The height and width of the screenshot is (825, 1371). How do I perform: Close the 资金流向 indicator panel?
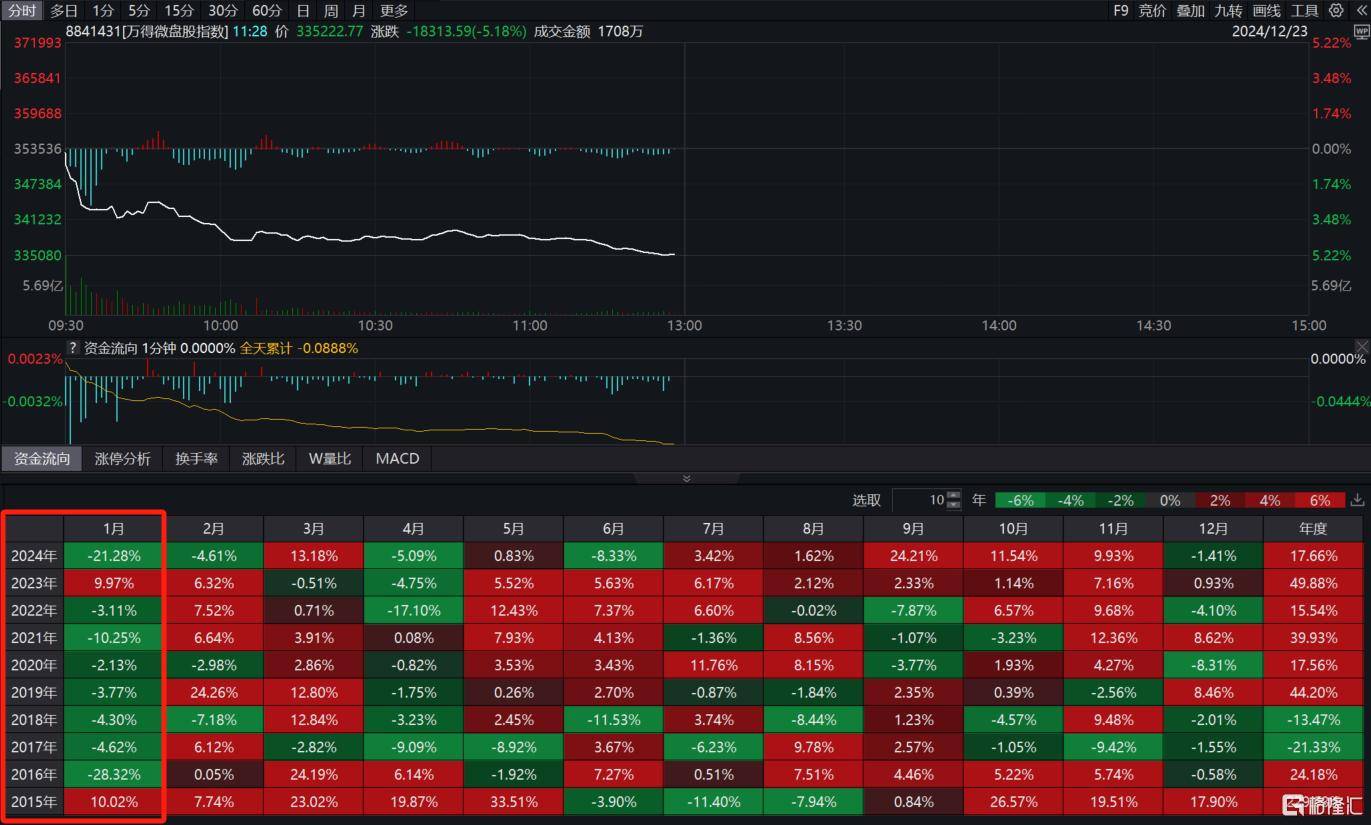(1361, 347)
